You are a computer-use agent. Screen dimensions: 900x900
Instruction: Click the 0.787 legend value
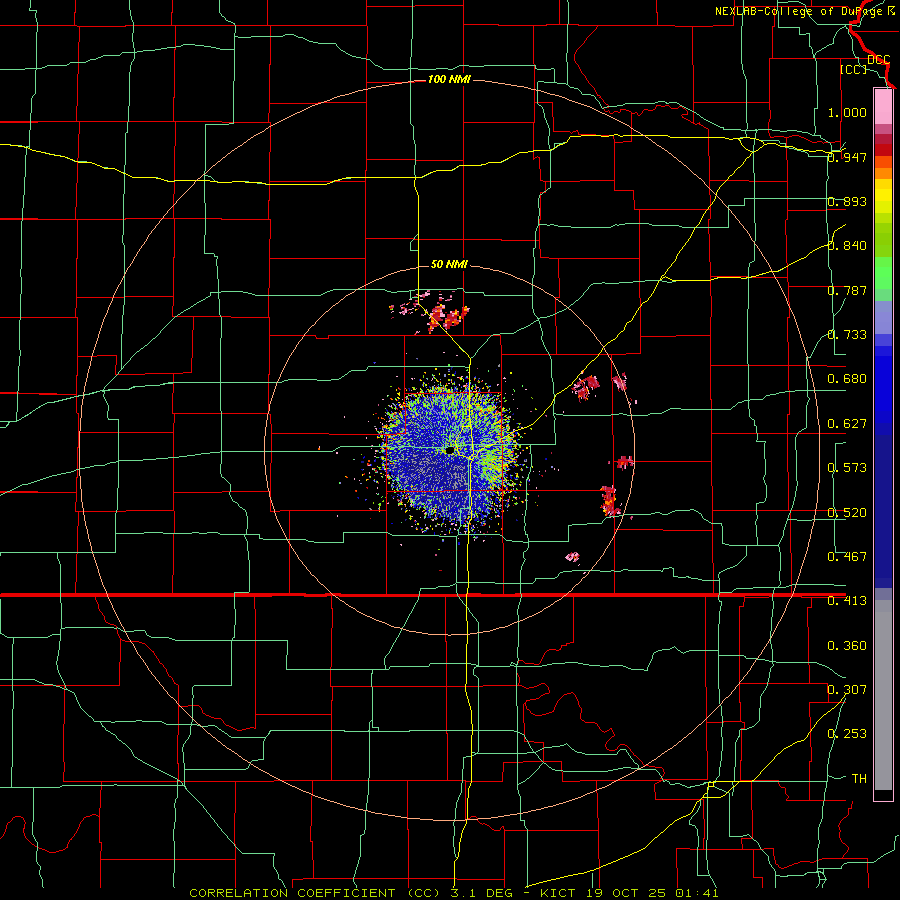(847, 290)
